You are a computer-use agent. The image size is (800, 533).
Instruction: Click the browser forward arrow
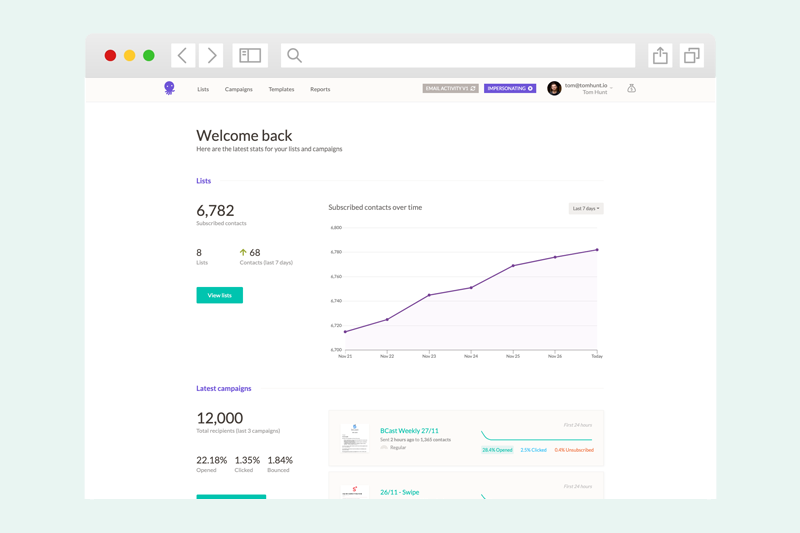point(211,55)
